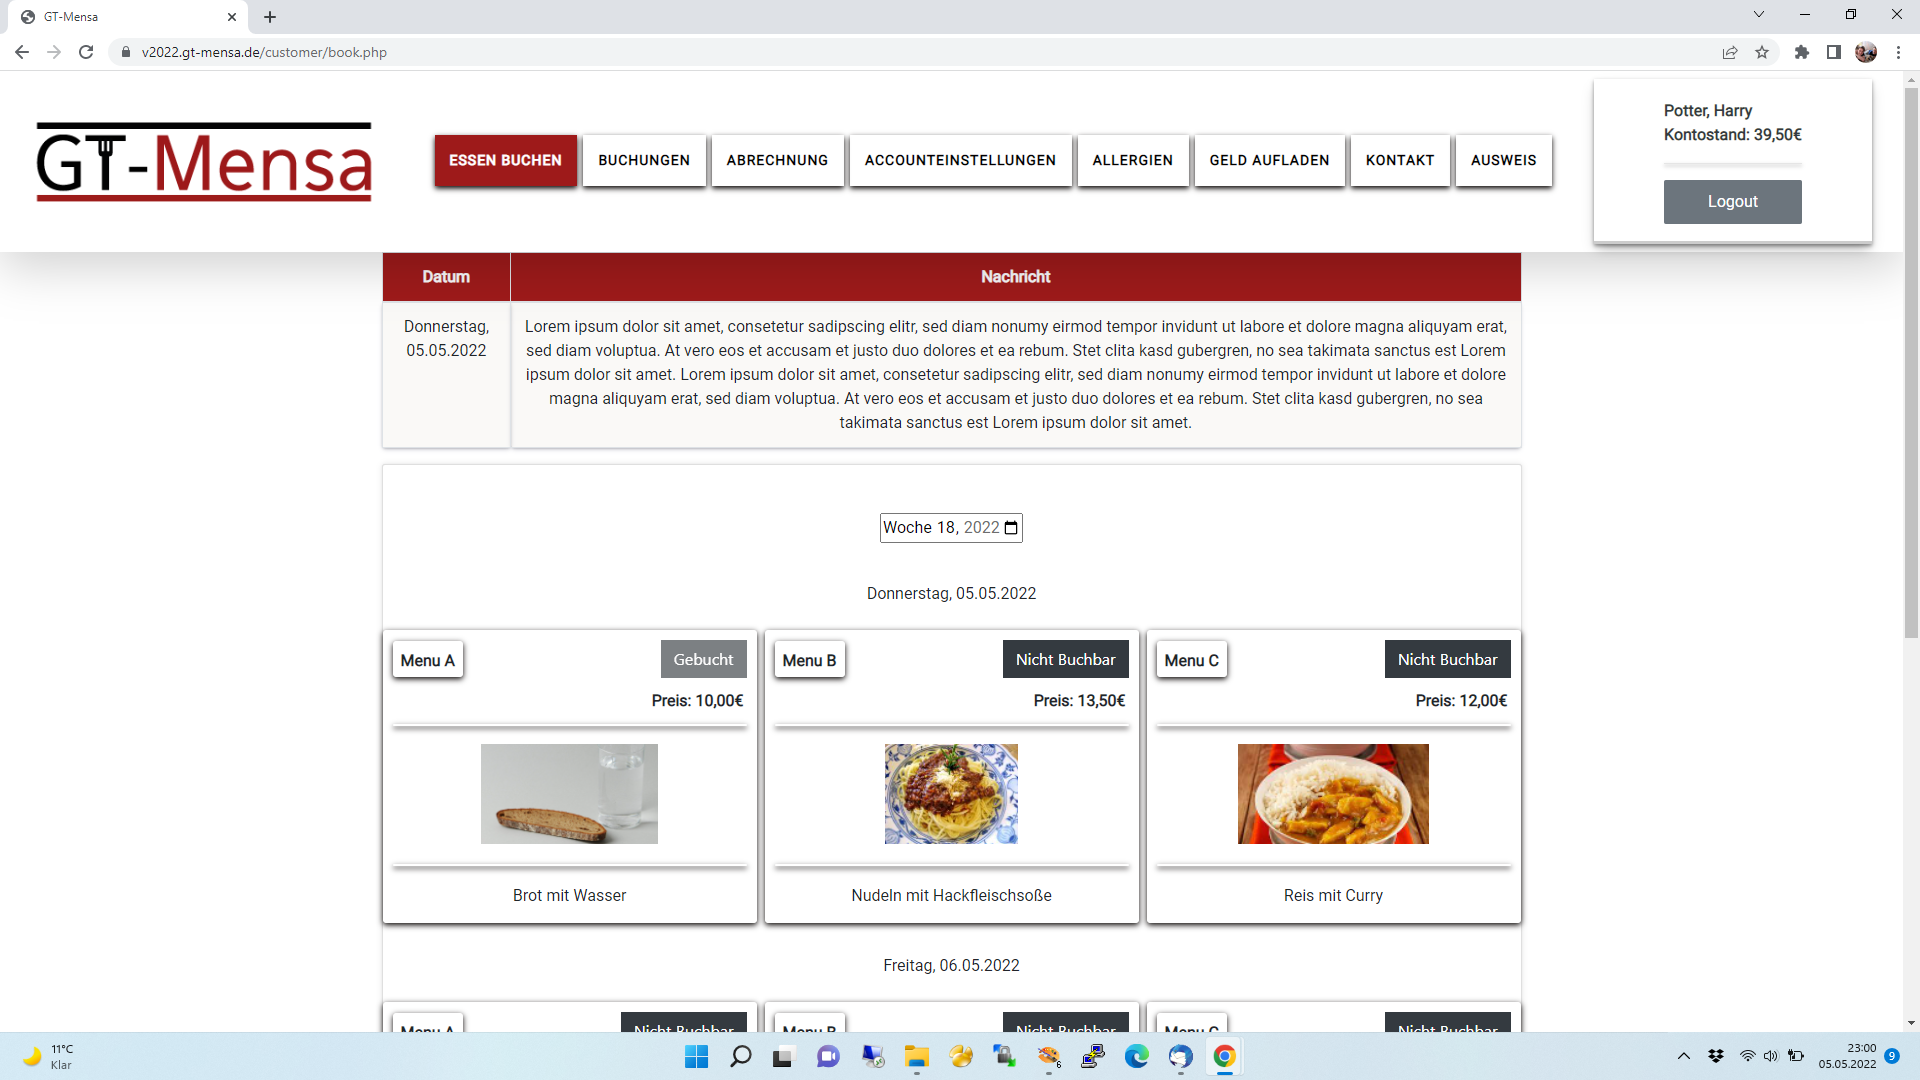Click the page vertical scrollbar

[x=1911, y=360]
